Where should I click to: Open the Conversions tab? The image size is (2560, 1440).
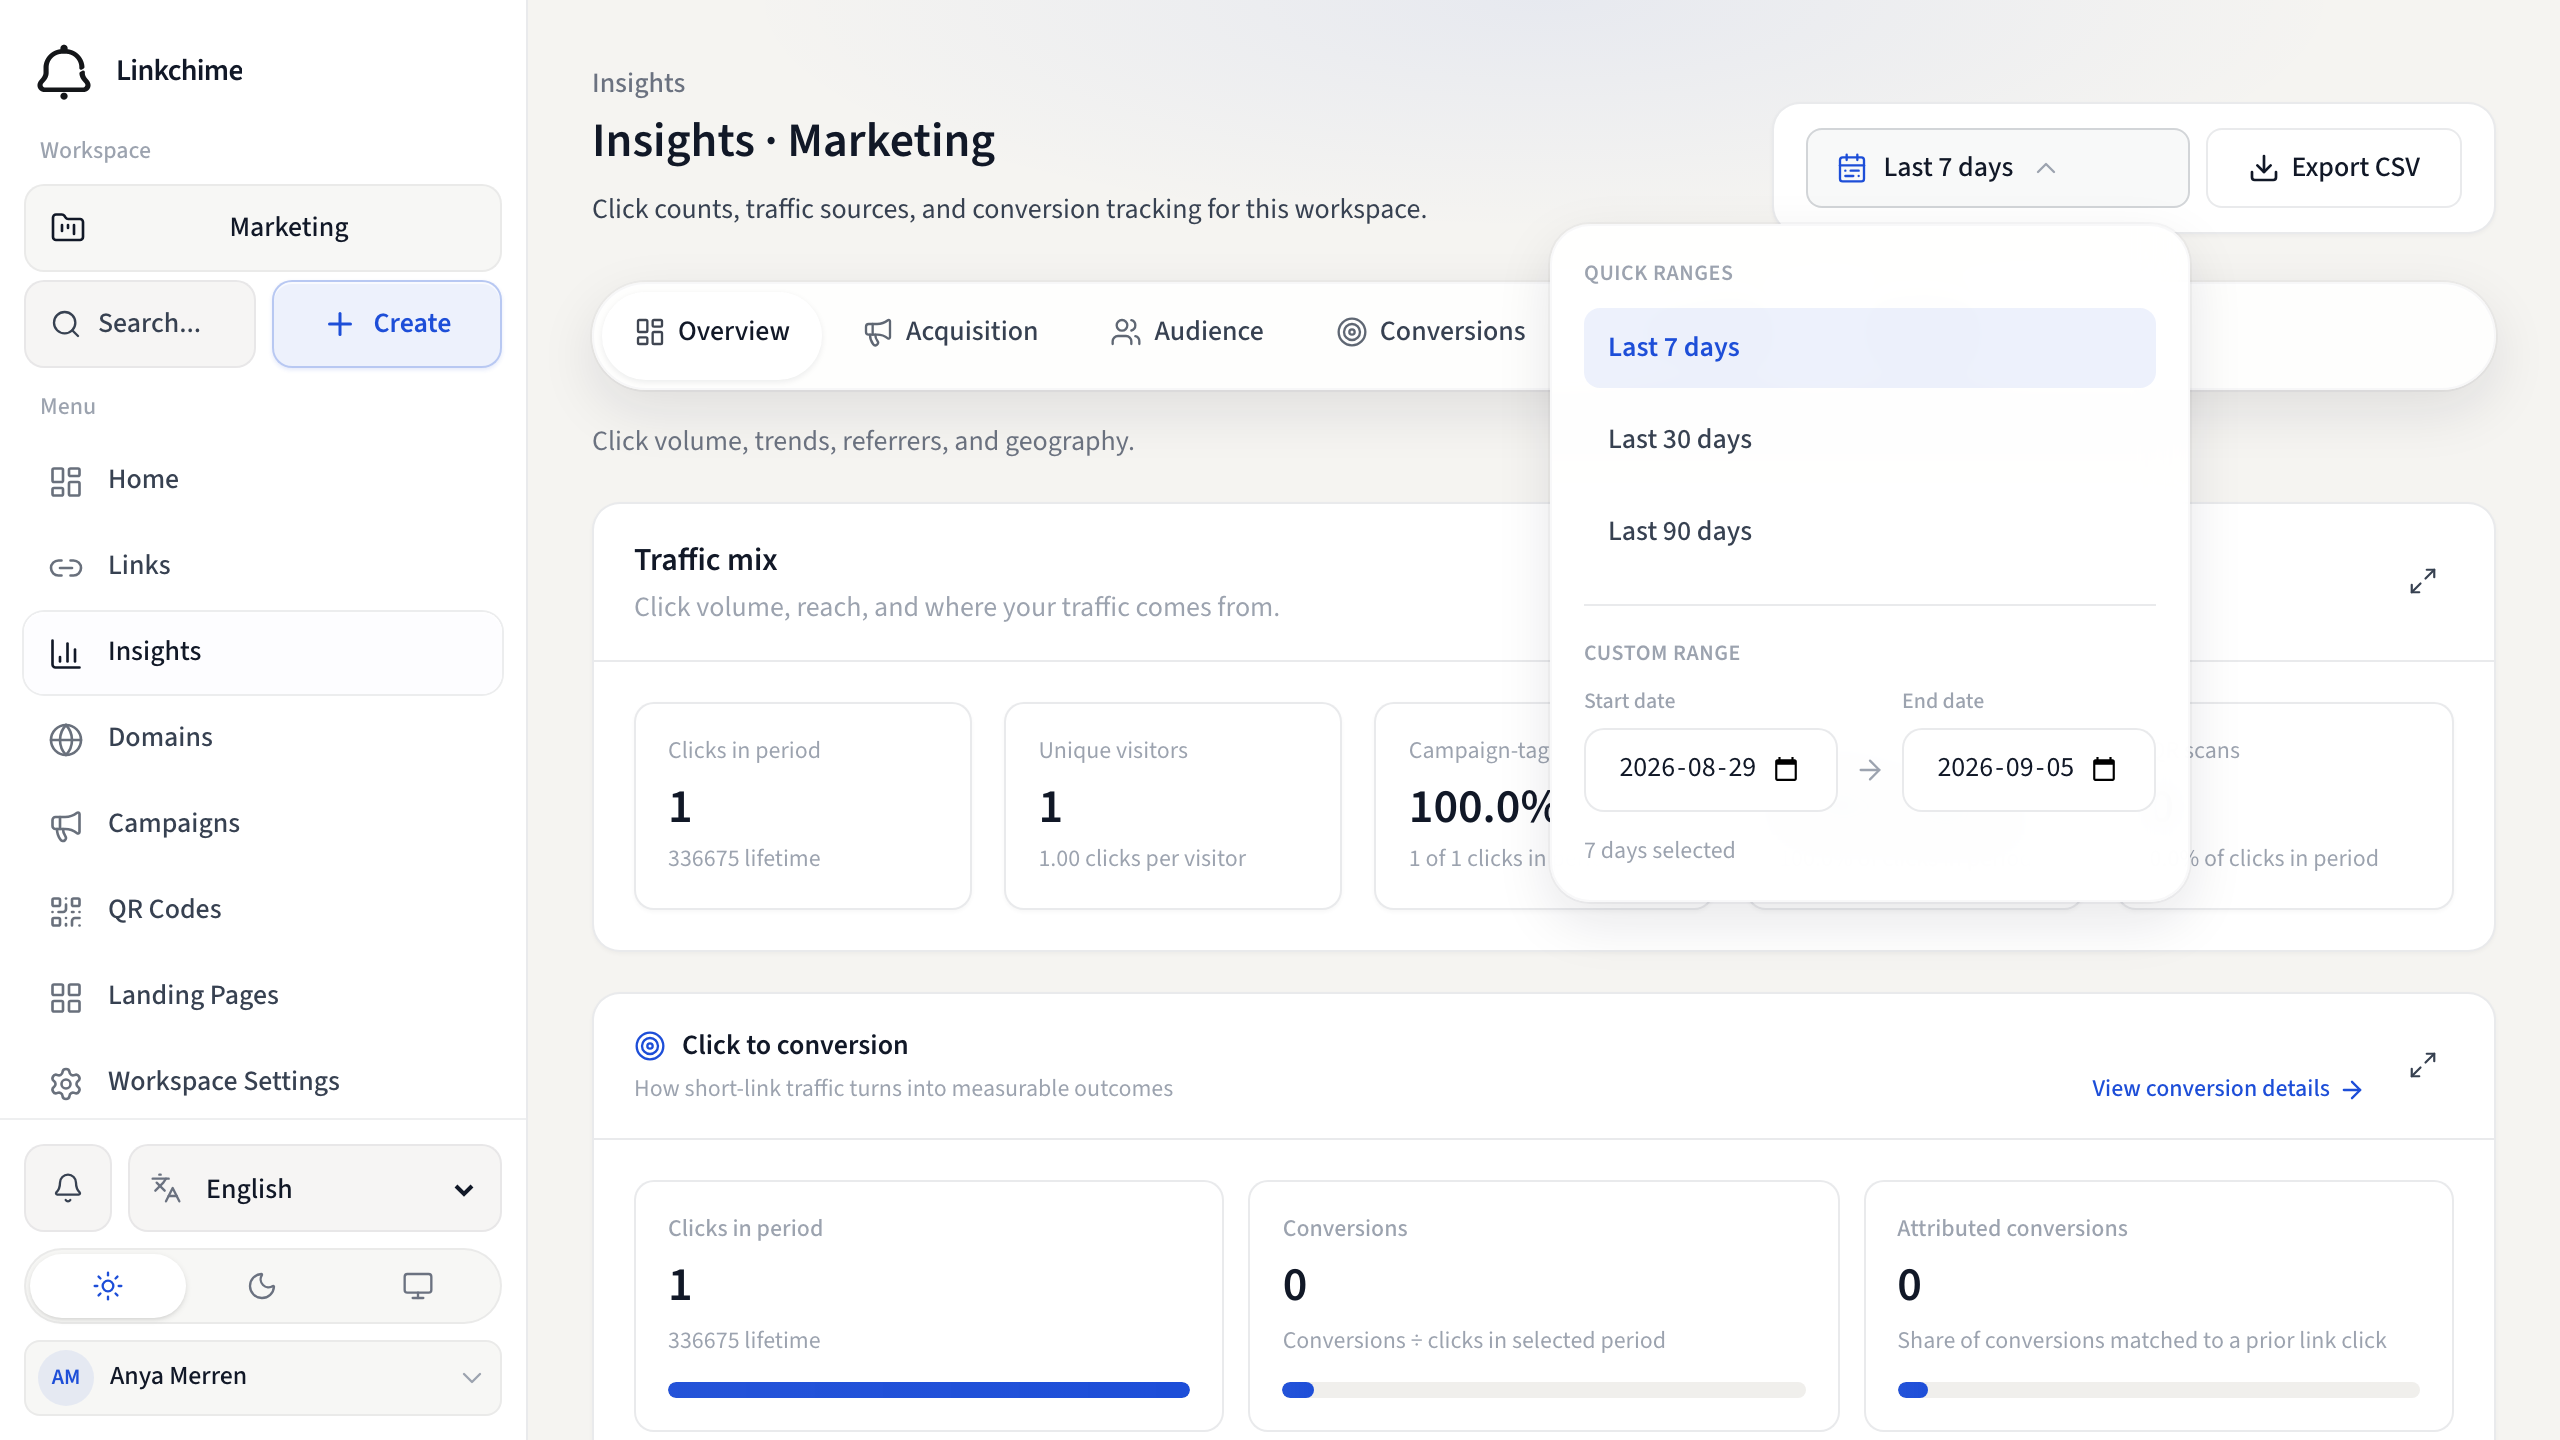pyautogui.click(x=1432, y=332)
